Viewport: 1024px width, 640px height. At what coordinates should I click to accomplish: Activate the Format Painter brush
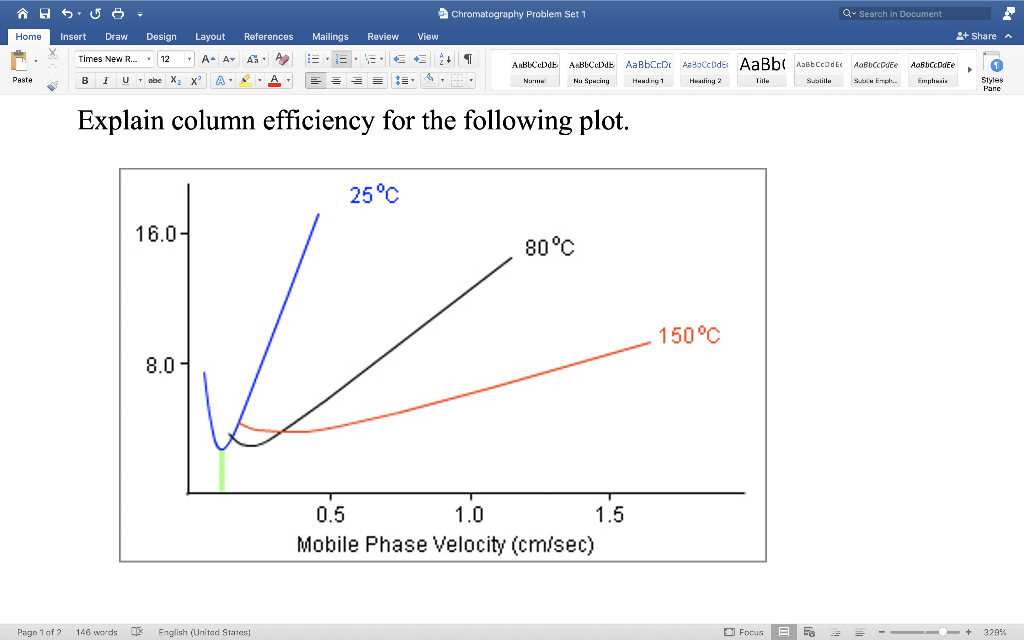coord(53,86)
